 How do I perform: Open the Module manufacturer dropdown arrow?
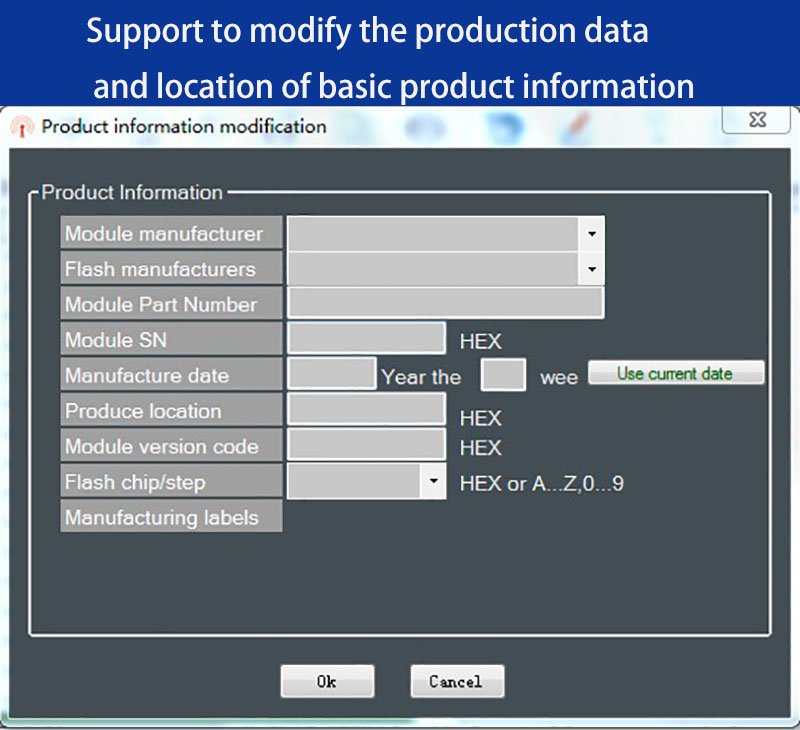point(591,234)
